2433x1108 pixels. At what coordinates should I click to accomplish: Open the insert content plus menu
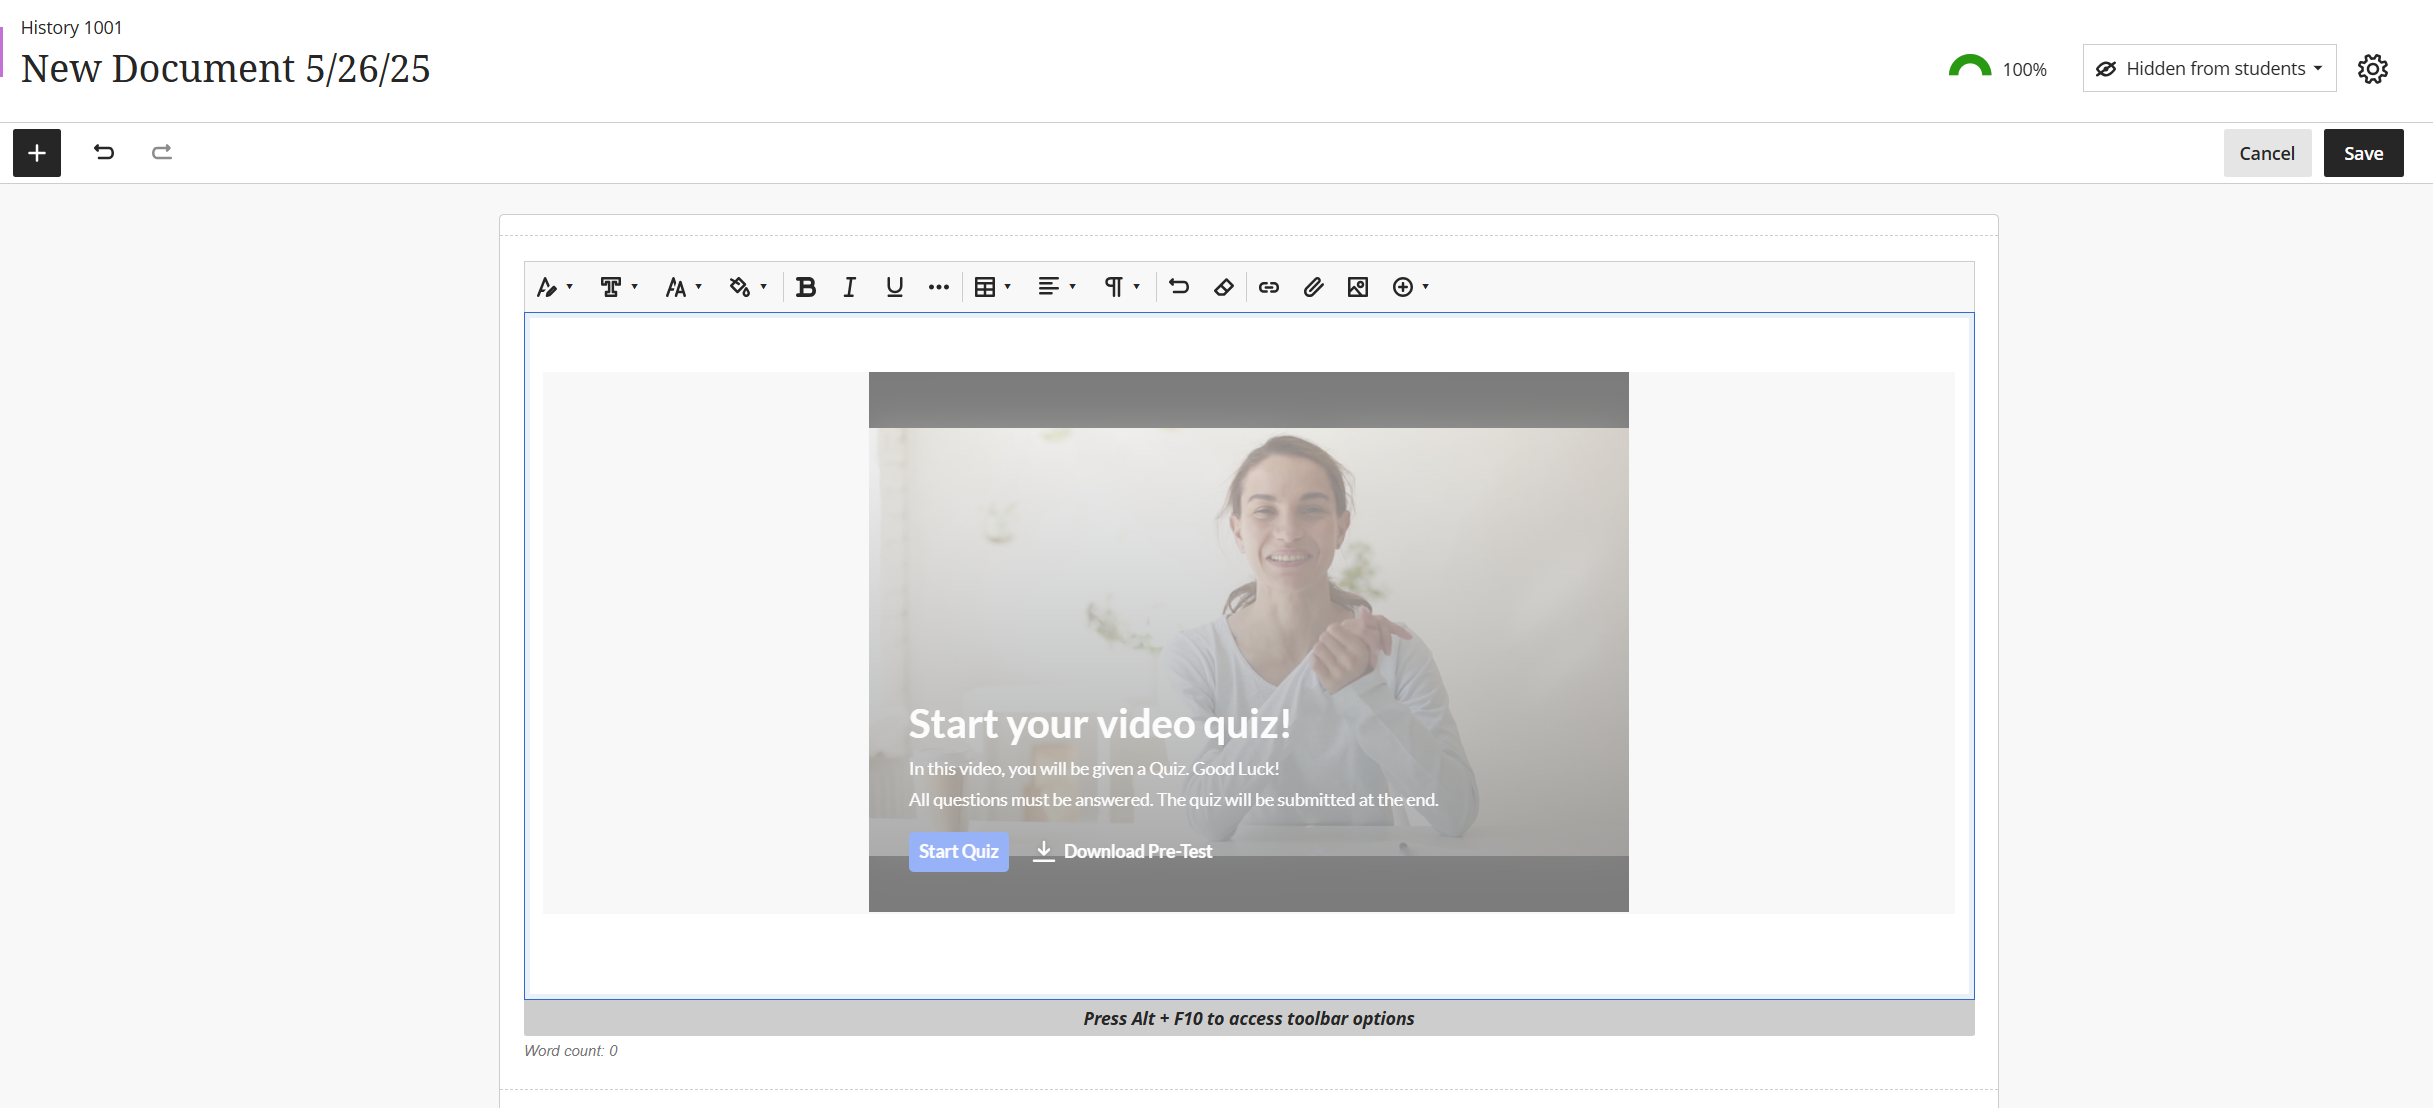(1410, 288)
